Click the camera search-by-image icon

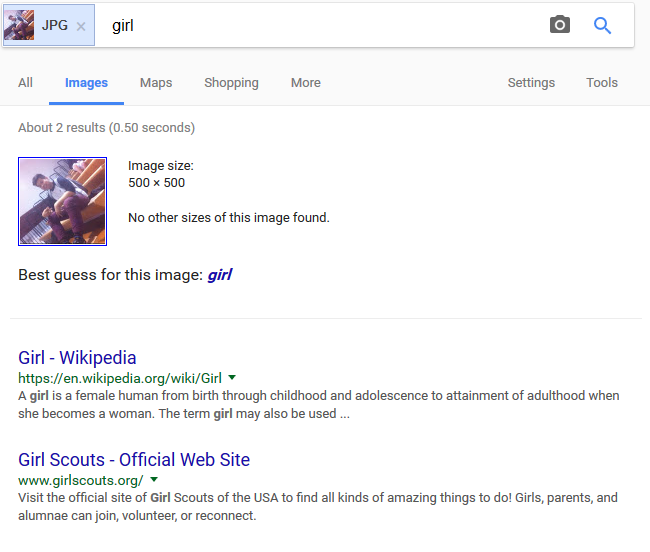(560, 25)
